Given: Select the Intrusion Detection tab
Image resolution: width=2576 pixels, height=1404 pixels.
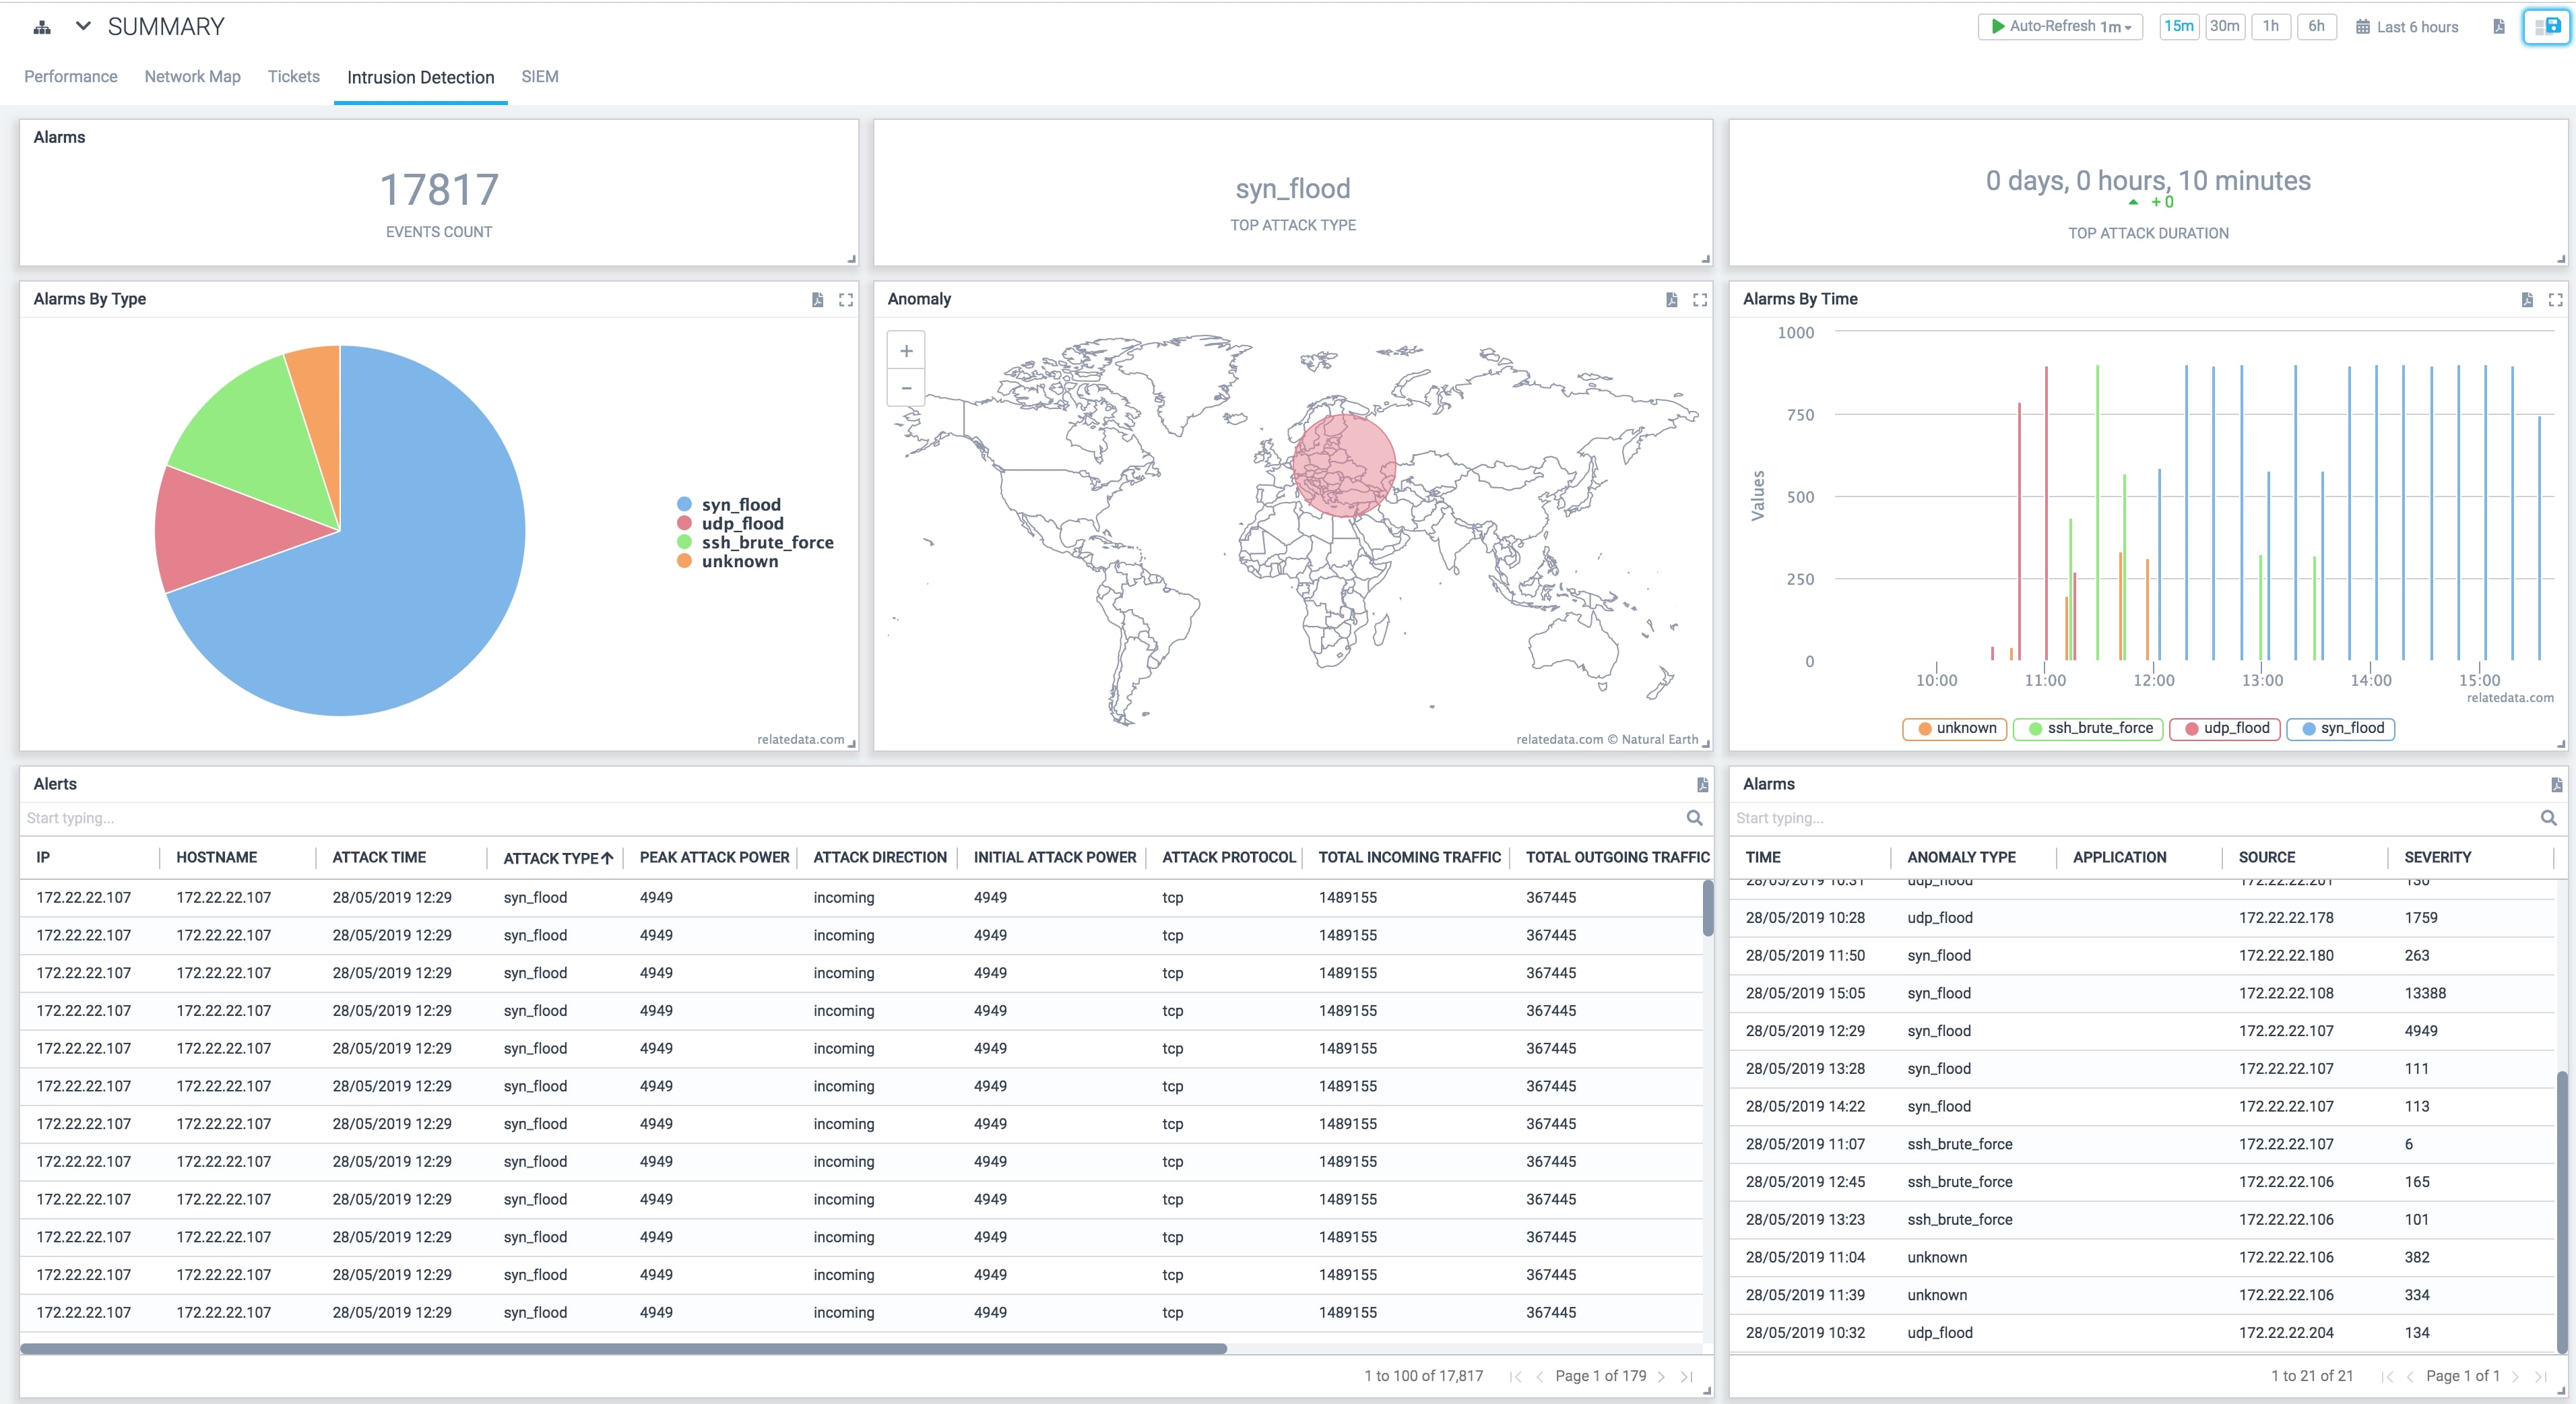Looking at the screenshot, I should coord(421,77).
